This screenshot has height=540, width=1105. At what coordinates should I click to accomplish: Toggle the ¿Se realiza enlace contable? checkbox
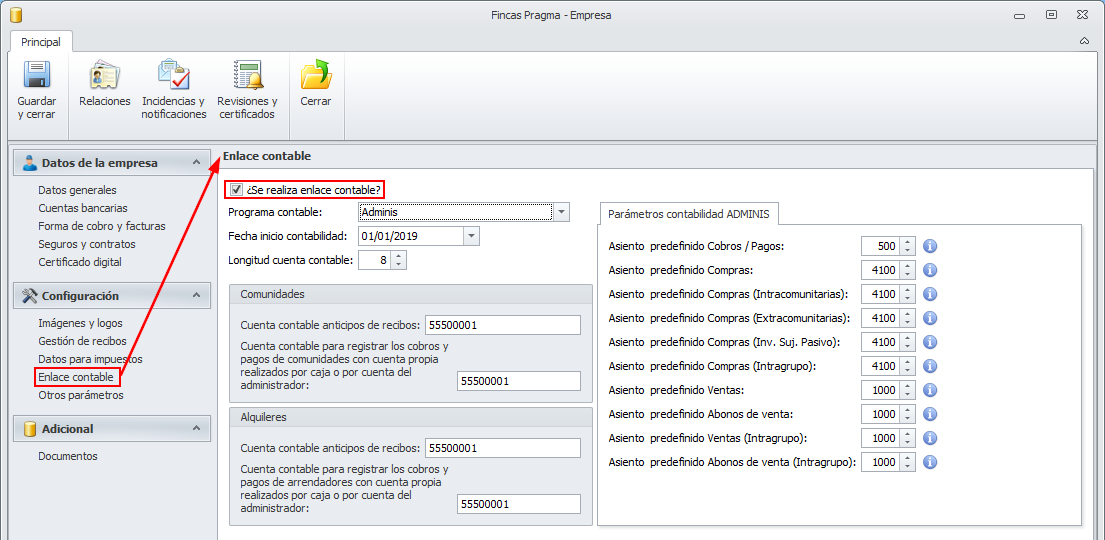pos(236,190)
